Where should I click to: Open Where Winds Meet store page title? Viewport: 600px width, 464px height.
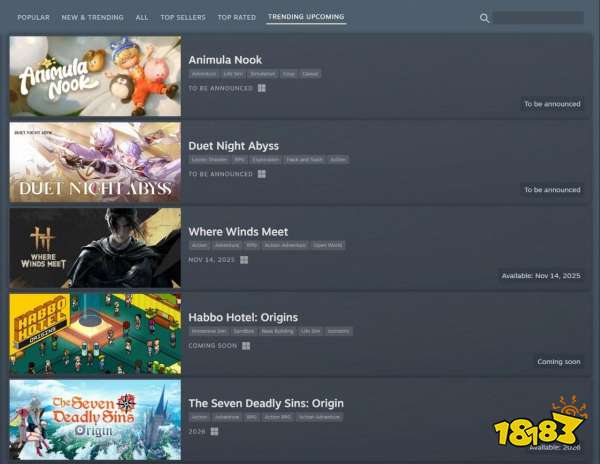(238, 232)
